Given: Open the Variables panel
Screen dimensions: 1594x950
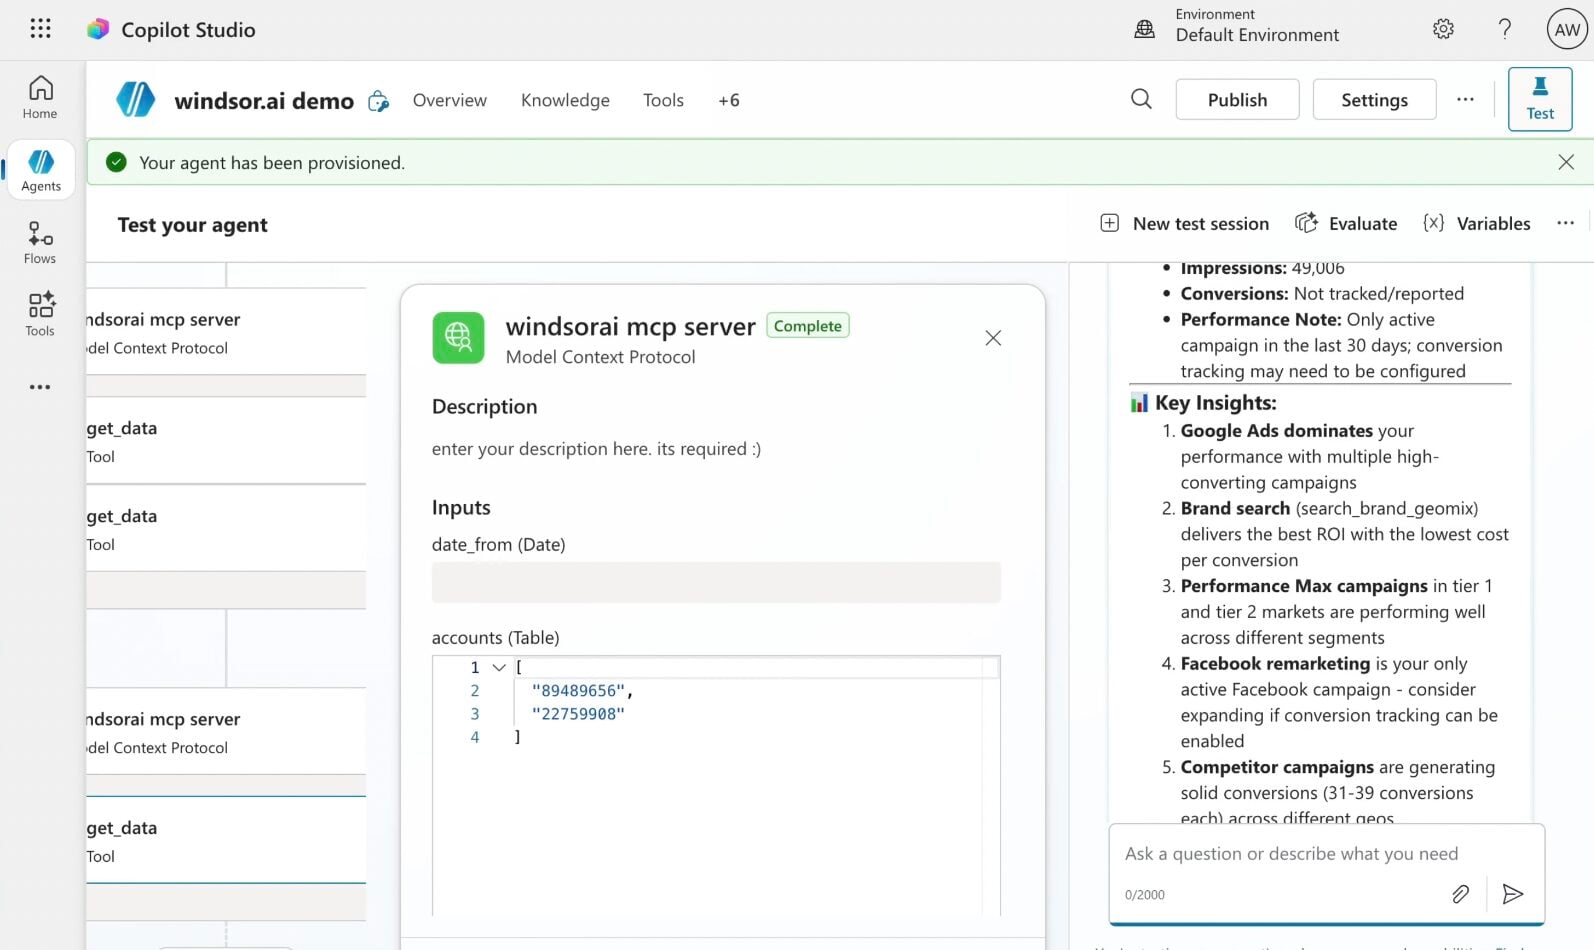Looking at the screenshot, I should pyautogui.click(x=1476, y=224).
